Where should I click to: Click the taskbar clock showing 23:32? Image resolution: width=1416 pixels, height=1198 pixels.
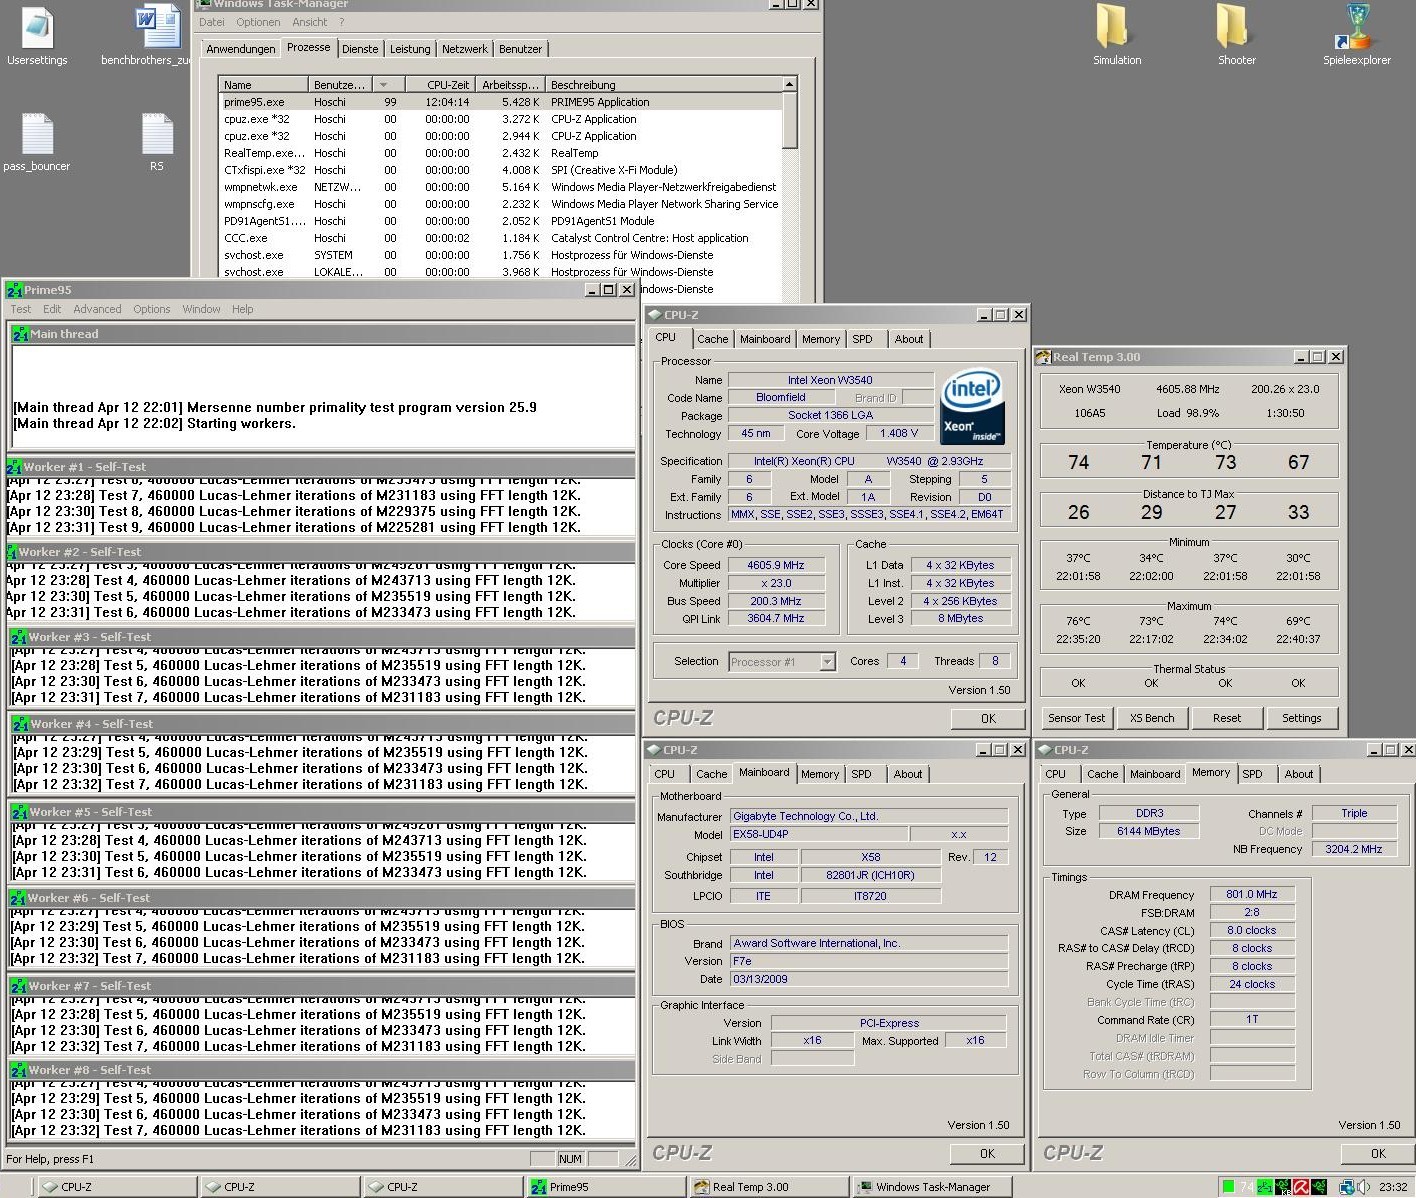(1393, 1187)
